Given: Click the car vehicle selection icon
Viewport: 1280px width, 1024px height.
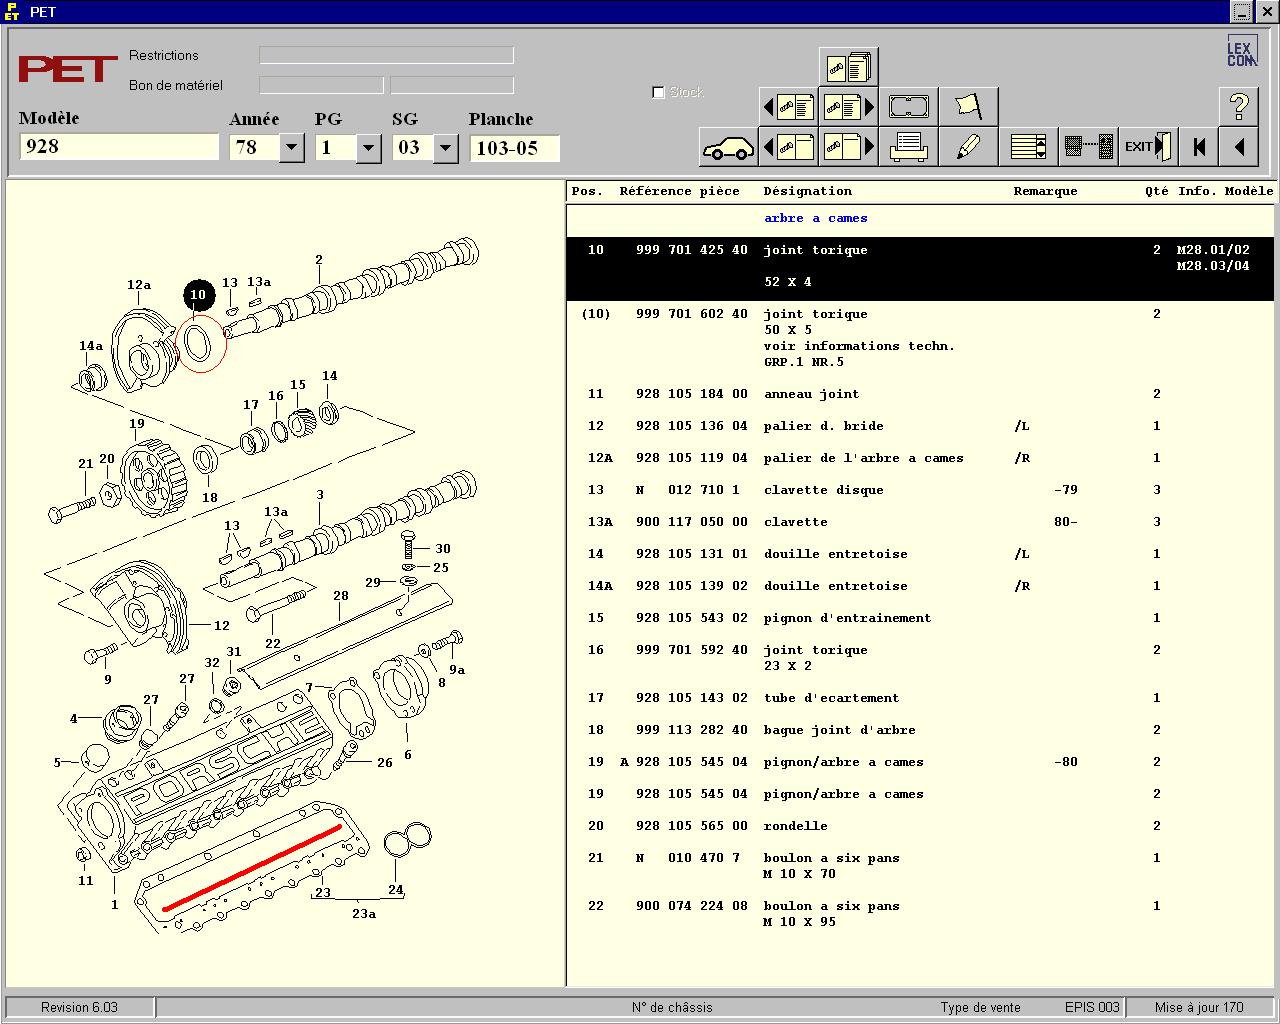Looking at the screenshot, I should pyautogui.click(x=728, y=147).
